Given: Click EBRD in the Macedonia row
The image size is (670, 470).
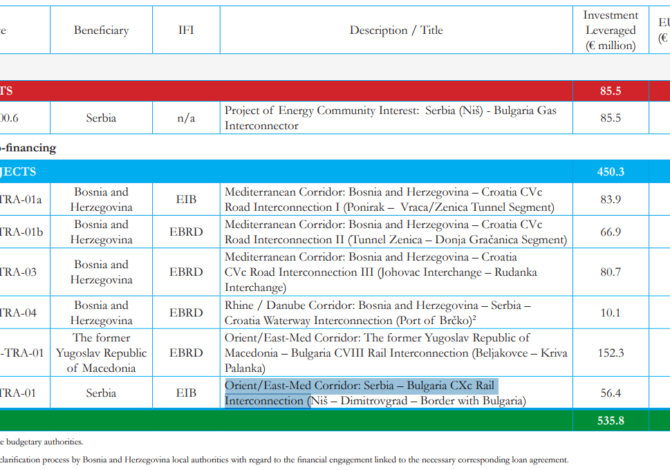Looking at the screenshot, I should [x=186, y=353].
